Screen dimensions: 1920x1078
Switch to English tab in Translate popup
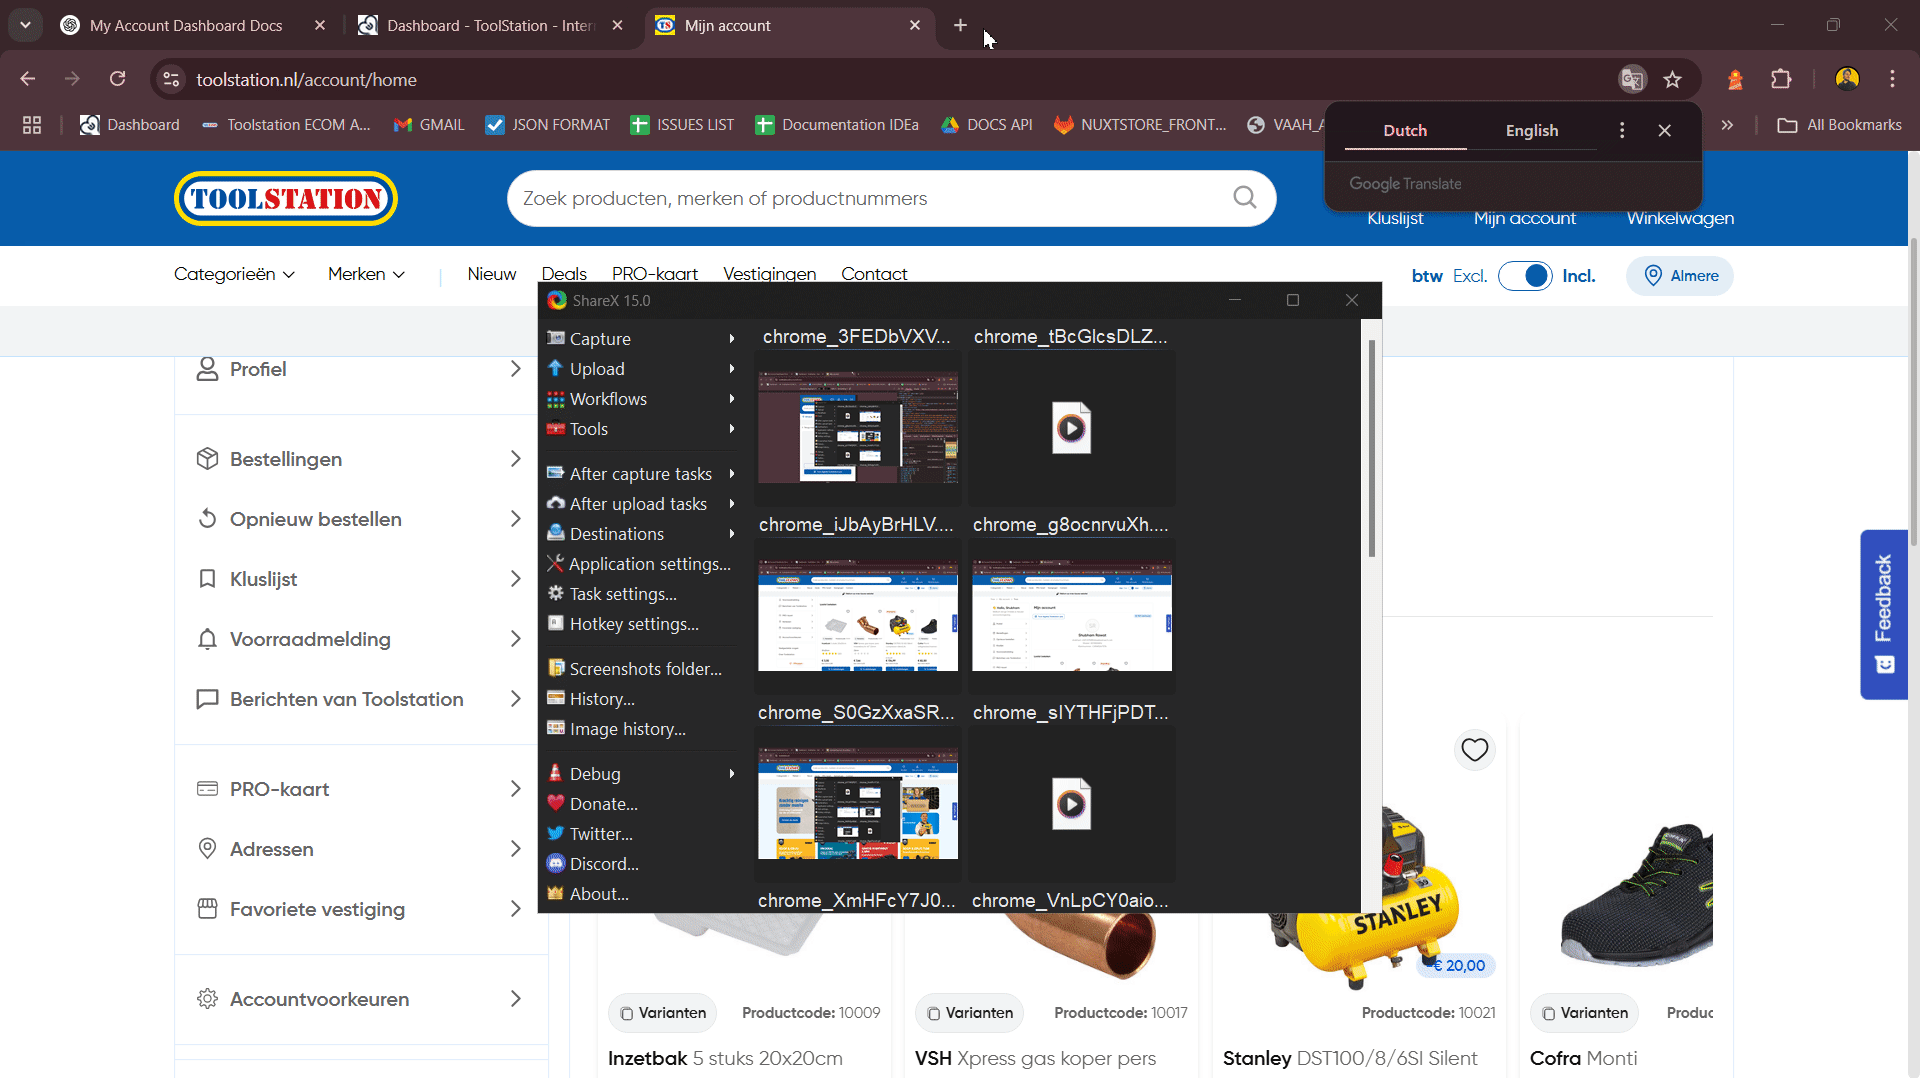(1531, 130)
